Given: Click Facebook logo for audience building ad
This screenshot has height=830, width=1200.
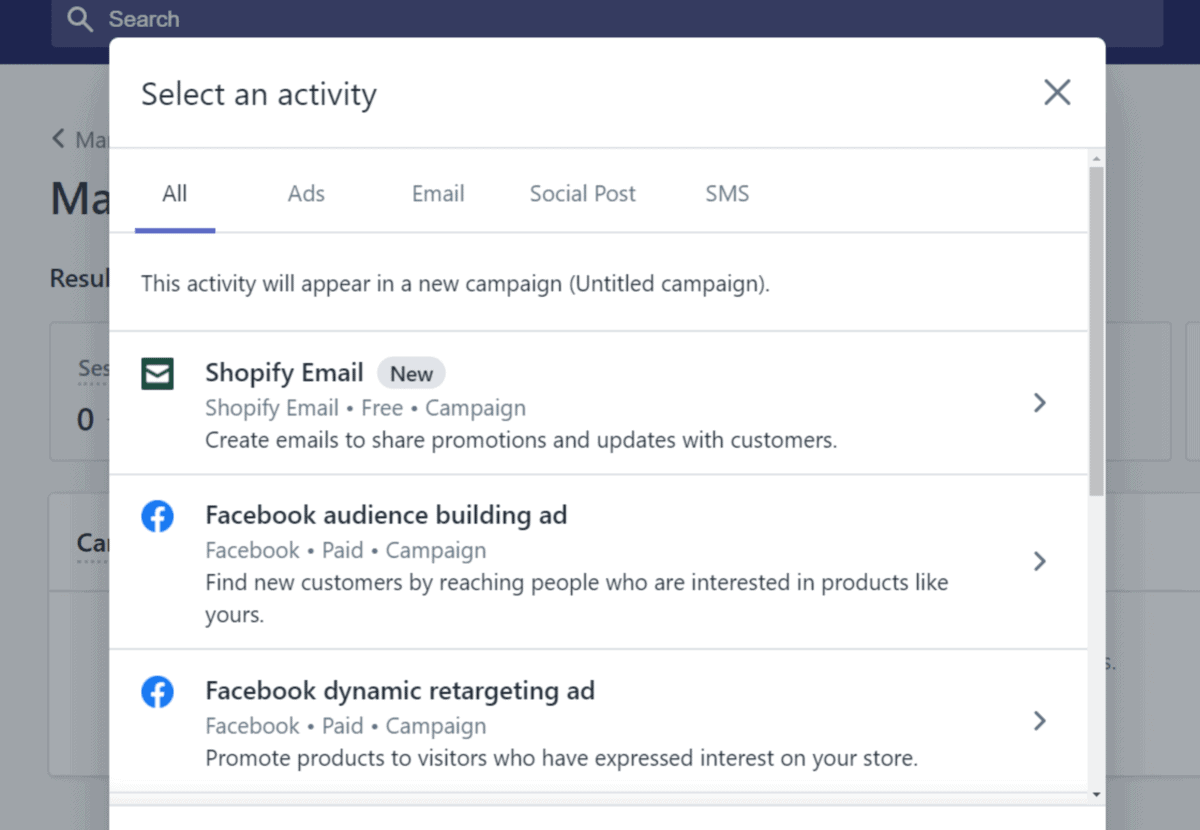Looking at the screenshot, I should [x=157, y=517].
